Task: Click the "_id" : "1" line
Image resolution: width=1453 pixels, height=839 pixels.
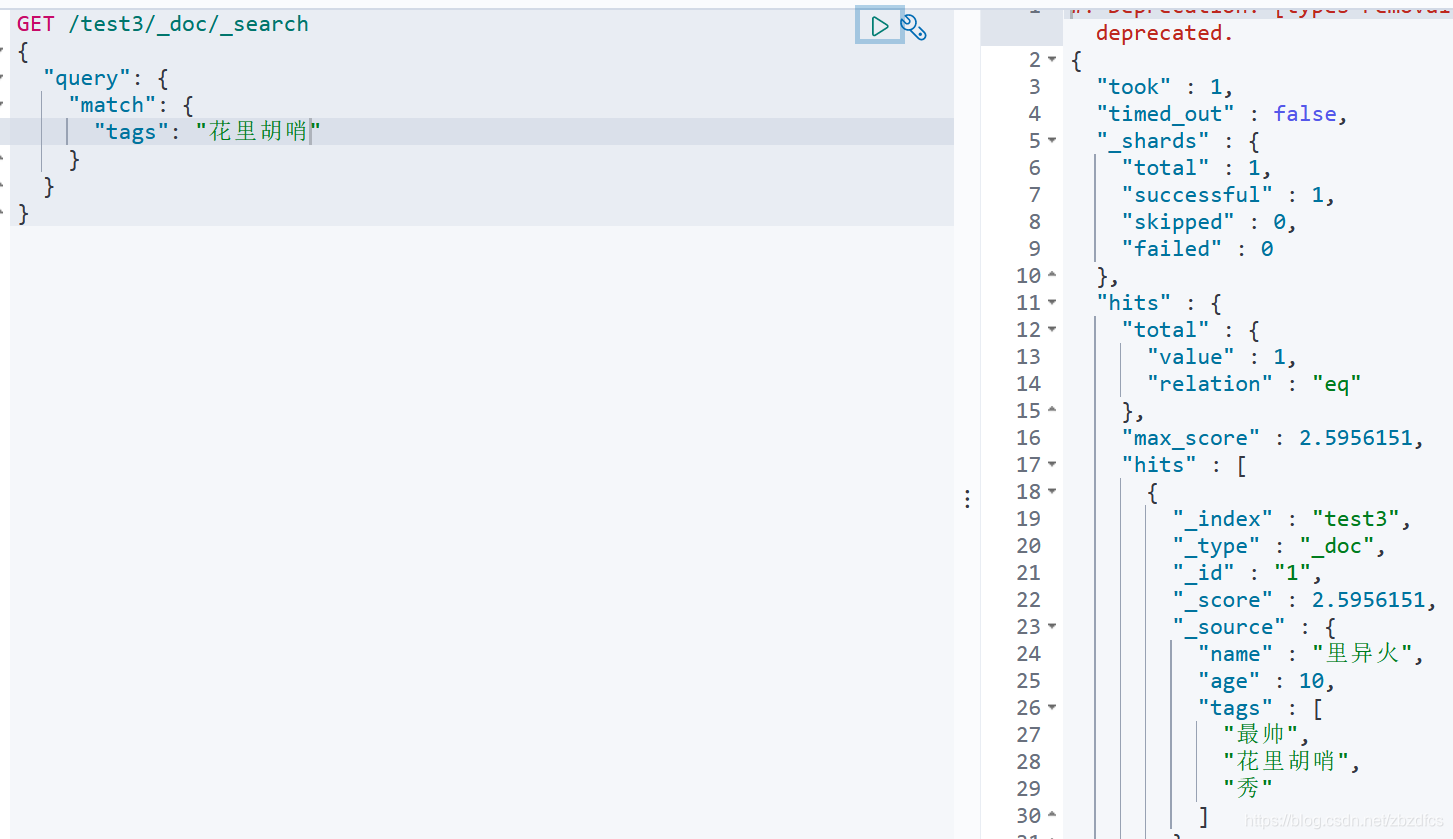Action: tap(1248, 573)
